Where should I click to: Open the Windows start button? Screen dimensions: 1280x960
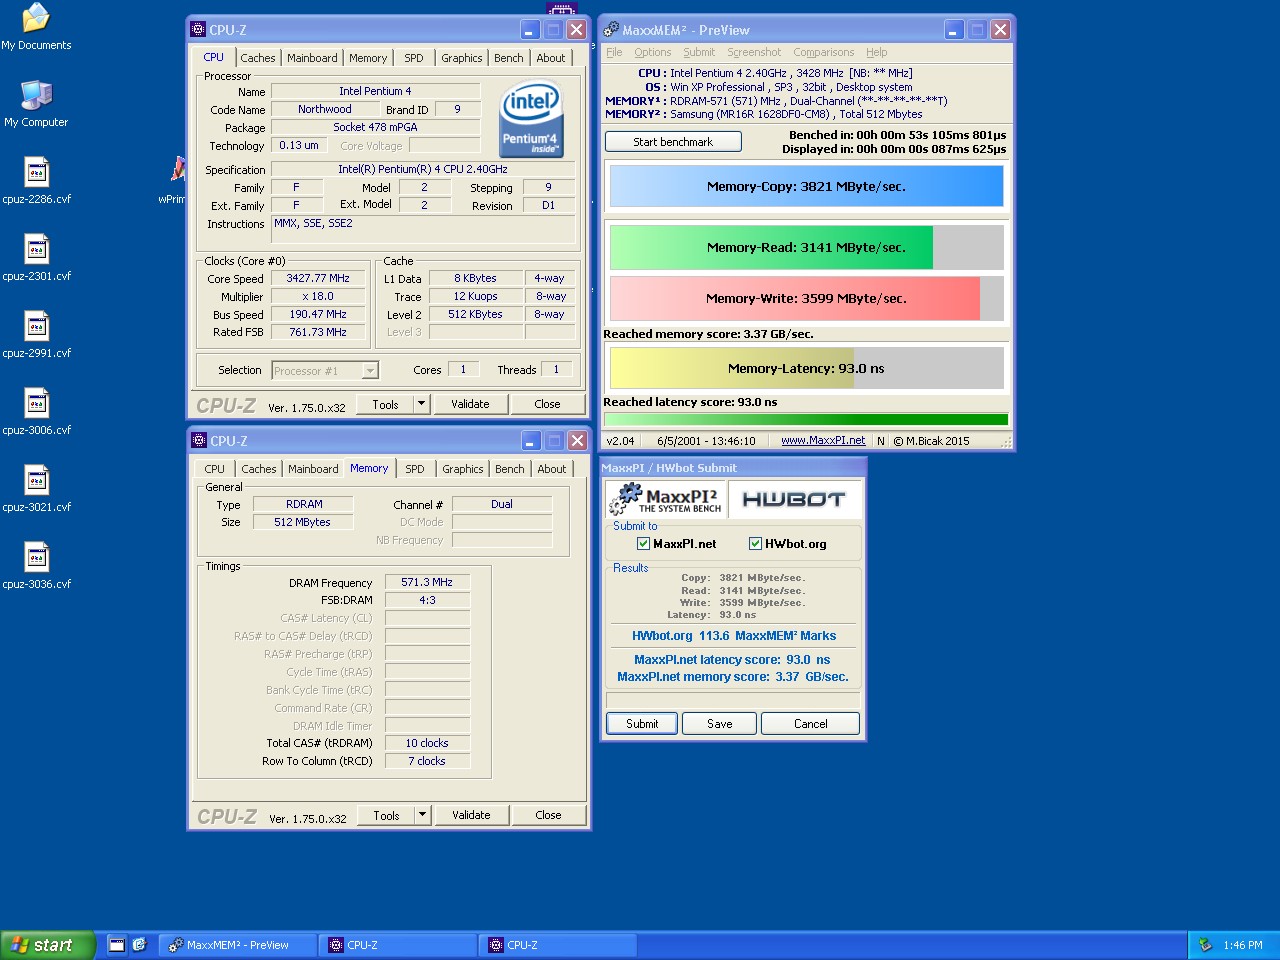point(48,944)
